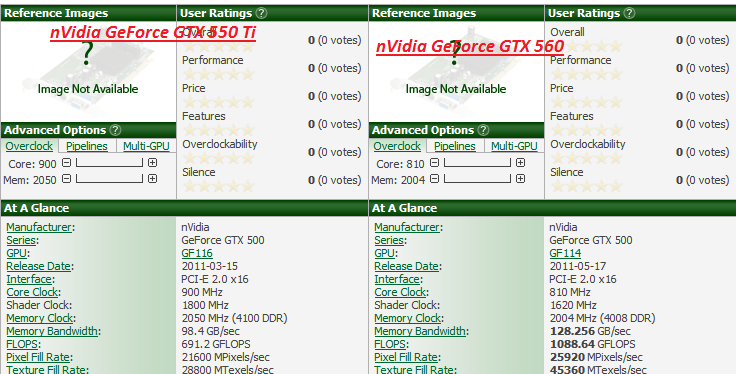Click the plus icon beside Mem: 2050
The image size is (736, 374).
click(x=153, y=179)
